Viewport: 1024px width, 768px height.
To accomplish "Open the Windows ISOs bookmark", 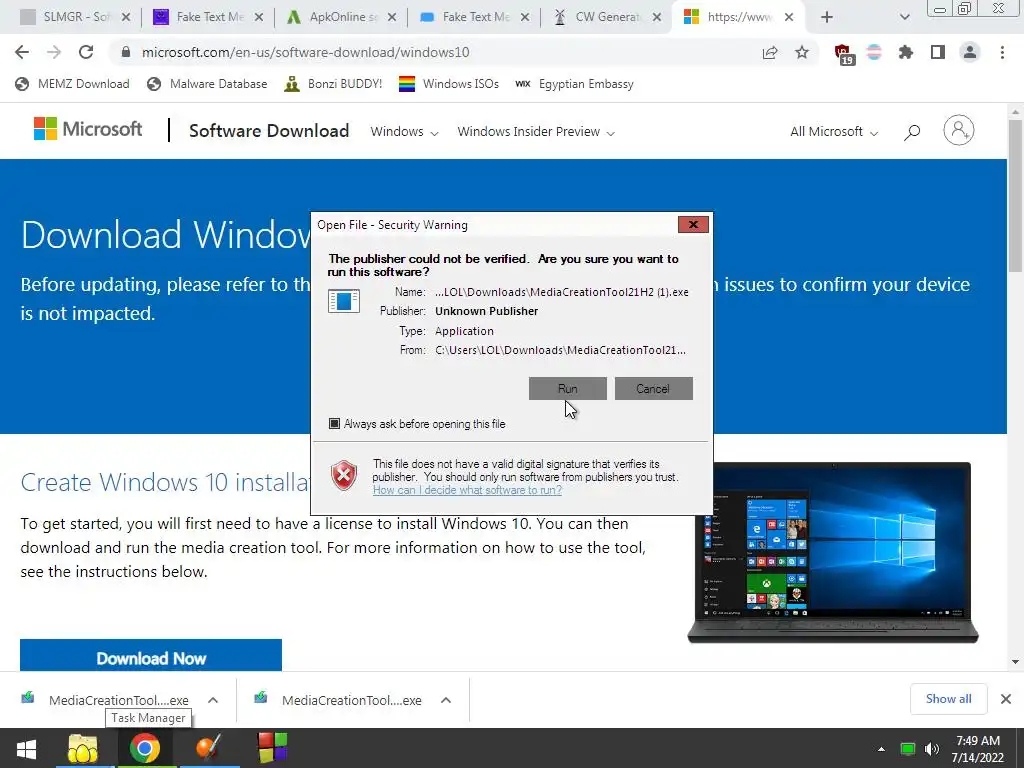I will point(449,84).
